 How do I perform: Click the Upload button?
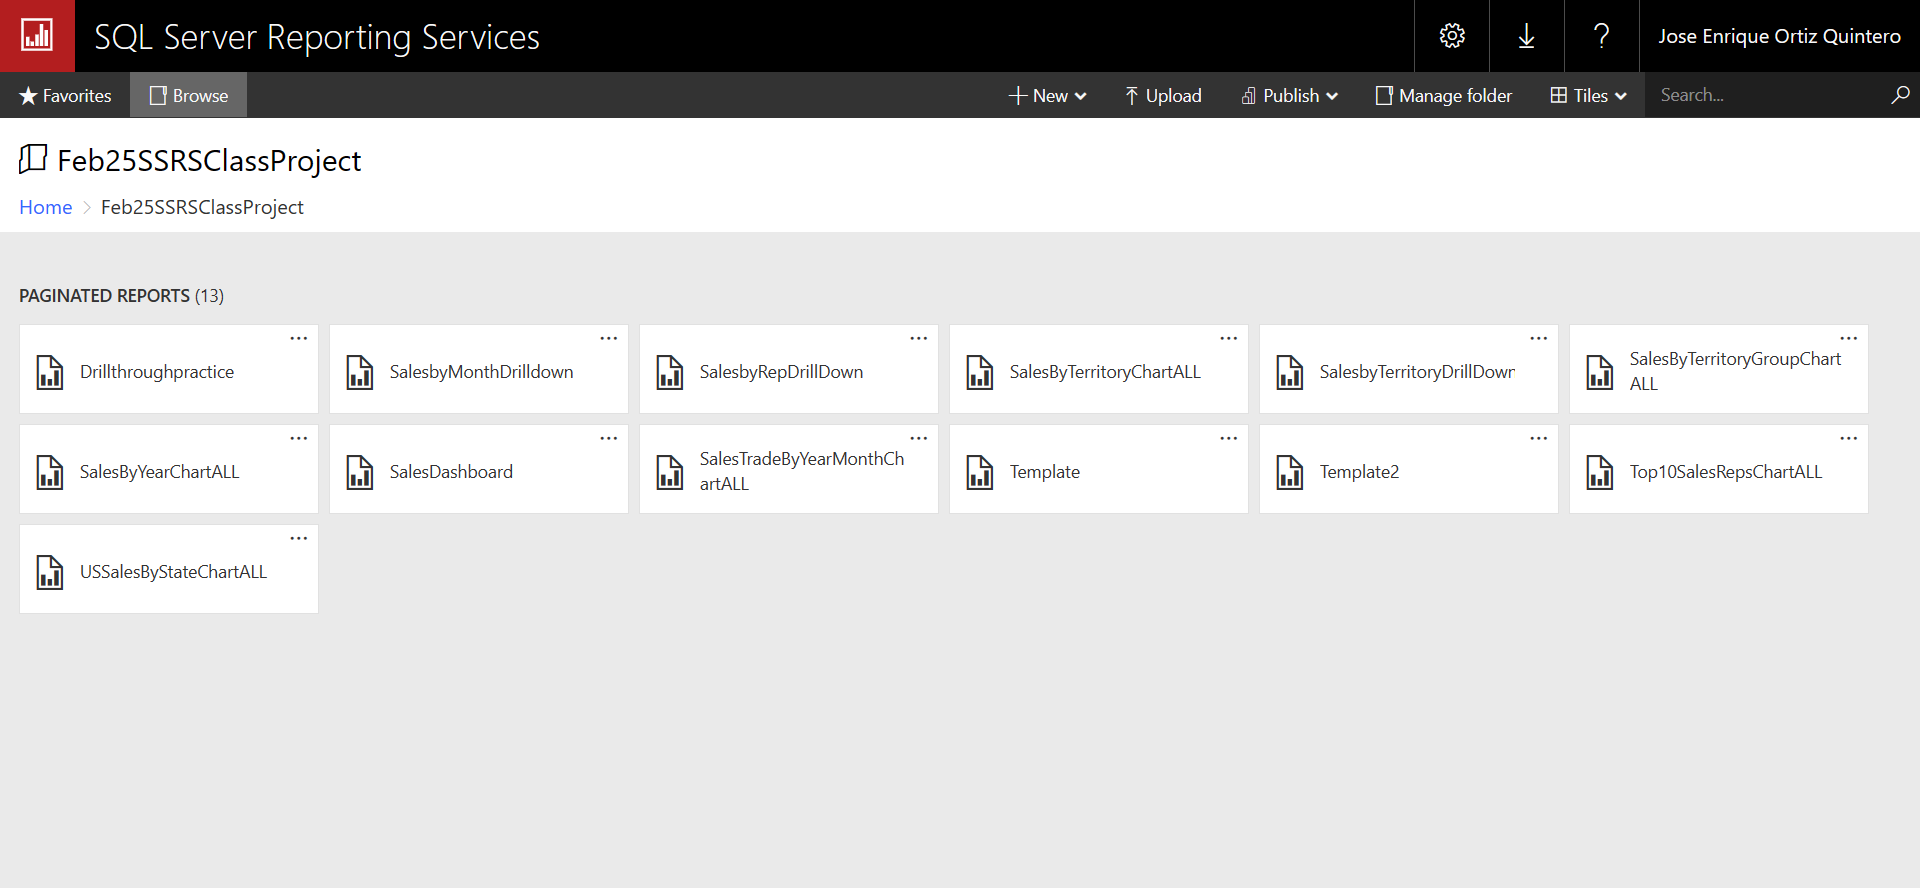1163,95
